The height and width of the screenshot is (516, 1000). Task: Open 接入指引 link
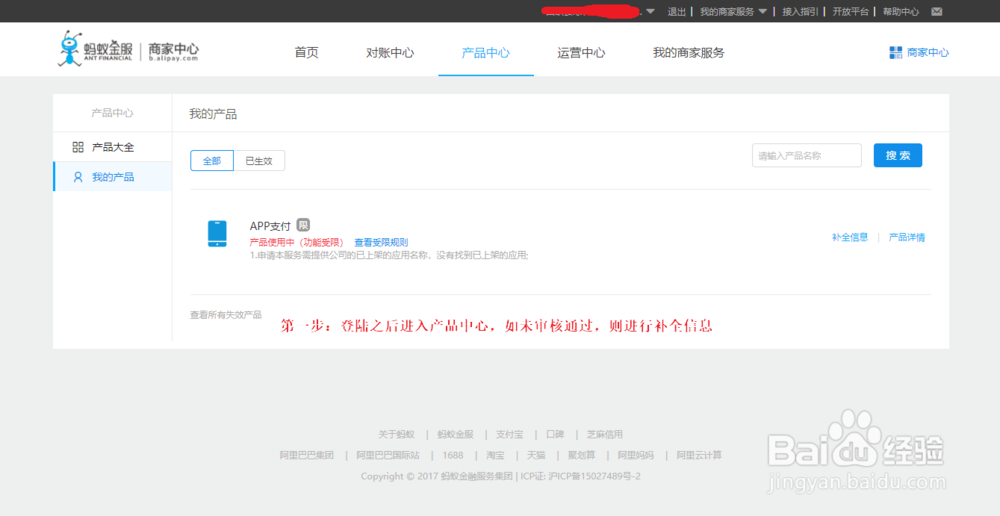pyautogui.click(x=800, y=11)
